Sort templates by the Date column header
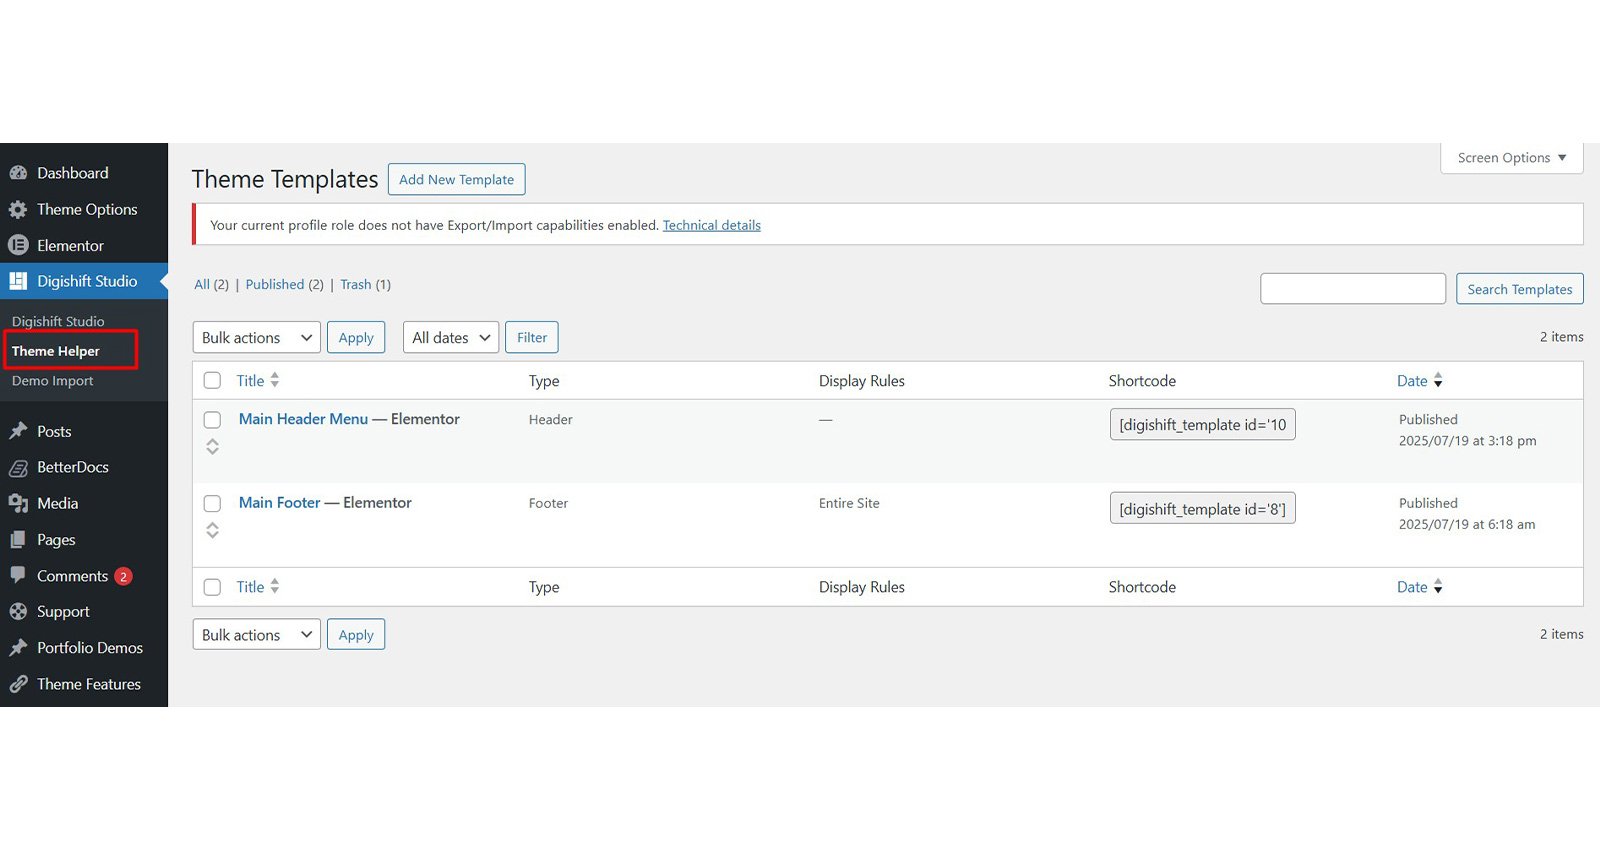 (1412, 381)
